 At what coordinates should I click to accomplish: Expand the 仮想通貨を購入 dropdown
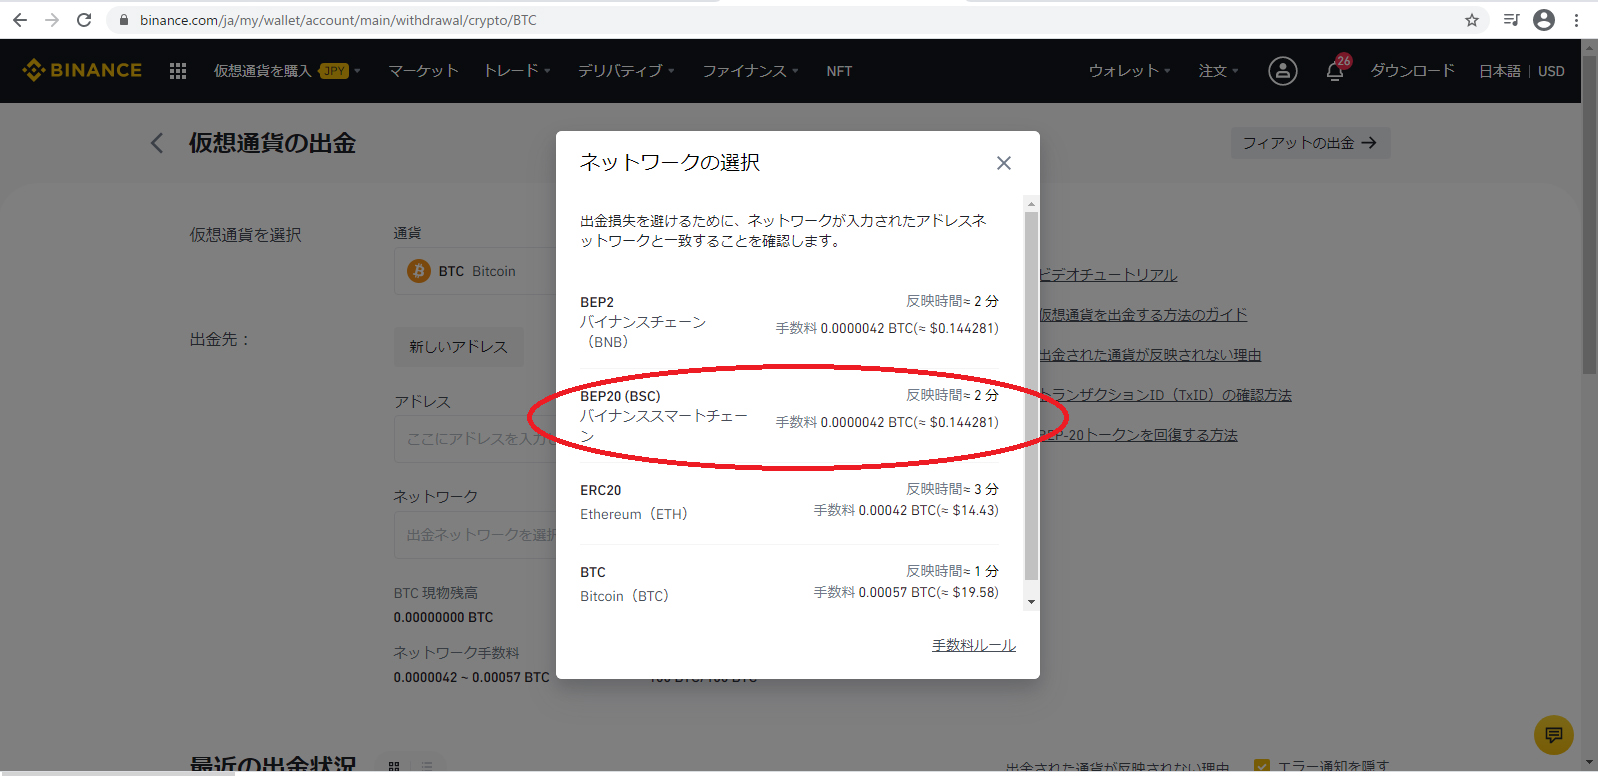tap(287, 71)
